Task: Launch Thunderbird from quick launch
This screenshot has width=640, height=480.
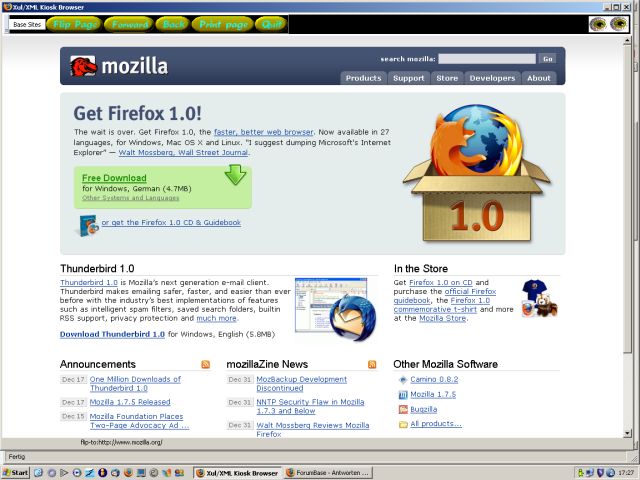Action: pyautogui.click(x=115, y=473)
